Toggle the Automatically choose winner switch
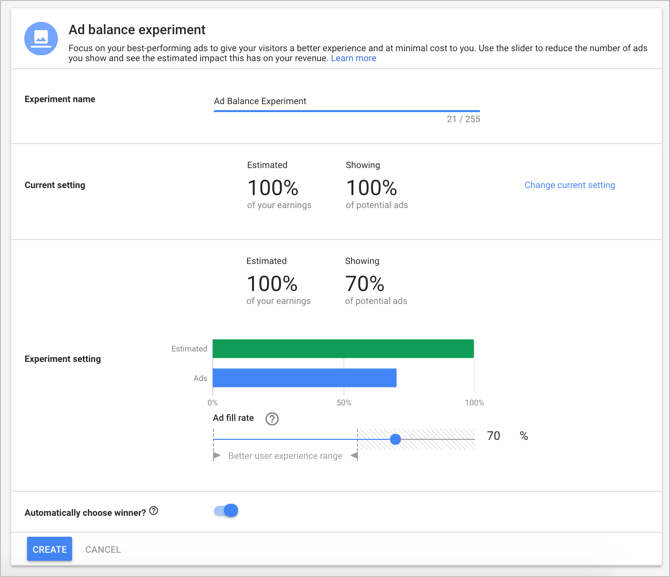The width and height of the screenshot is (670, 577). click(227, 511)
